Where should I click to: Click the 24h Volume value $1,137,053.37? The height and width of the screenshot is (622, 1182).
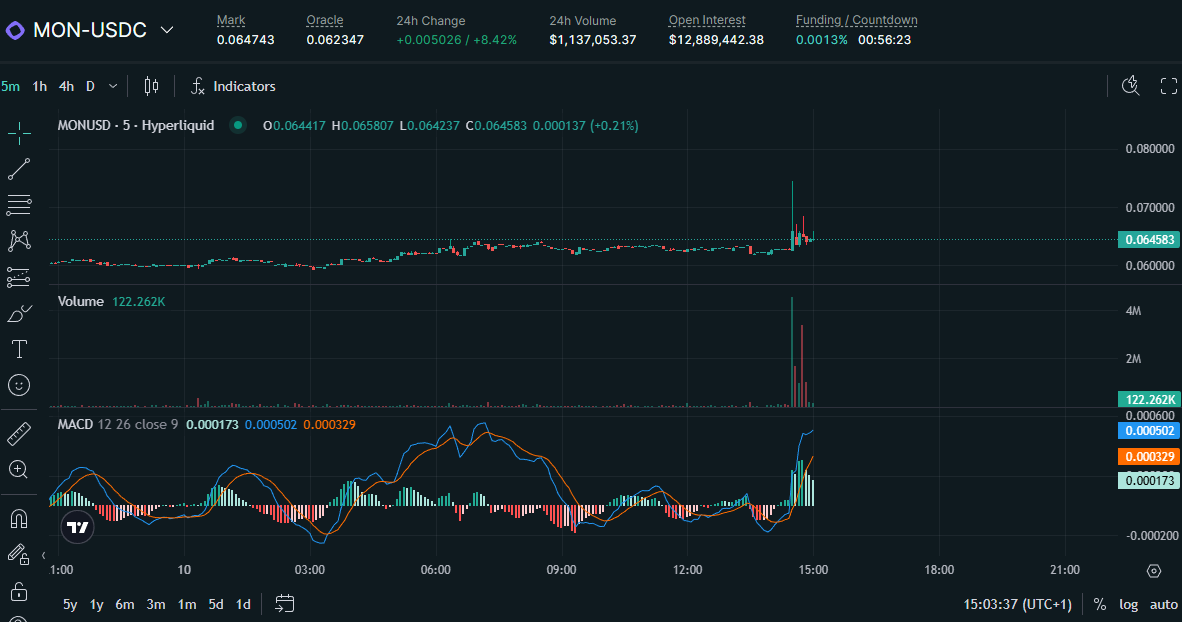(593, 40)
